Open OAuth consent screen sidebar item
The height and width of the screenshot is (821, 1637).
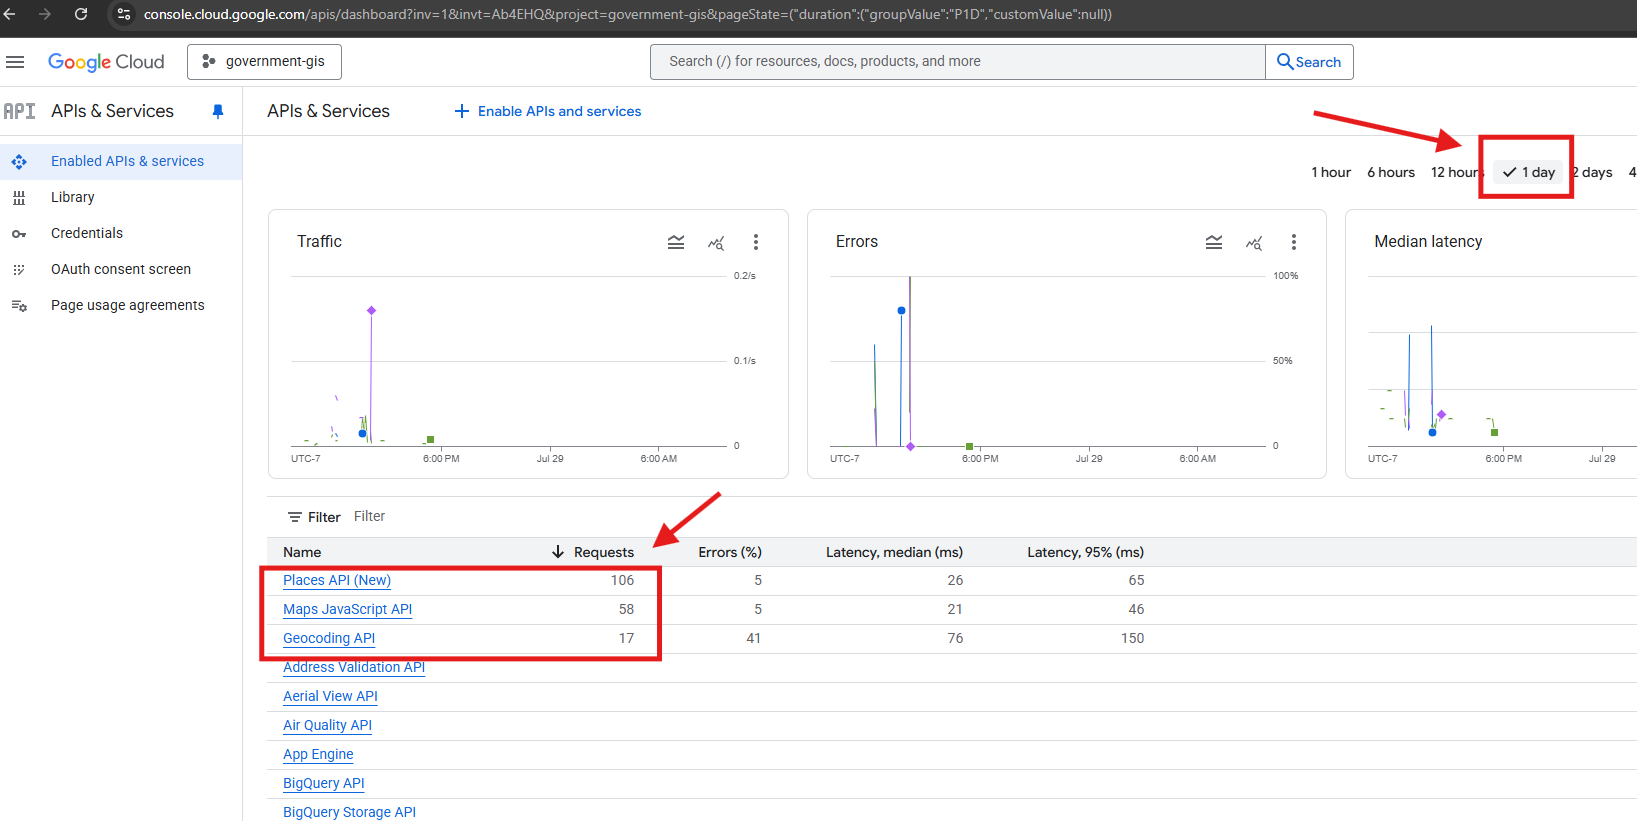[121, 270]
